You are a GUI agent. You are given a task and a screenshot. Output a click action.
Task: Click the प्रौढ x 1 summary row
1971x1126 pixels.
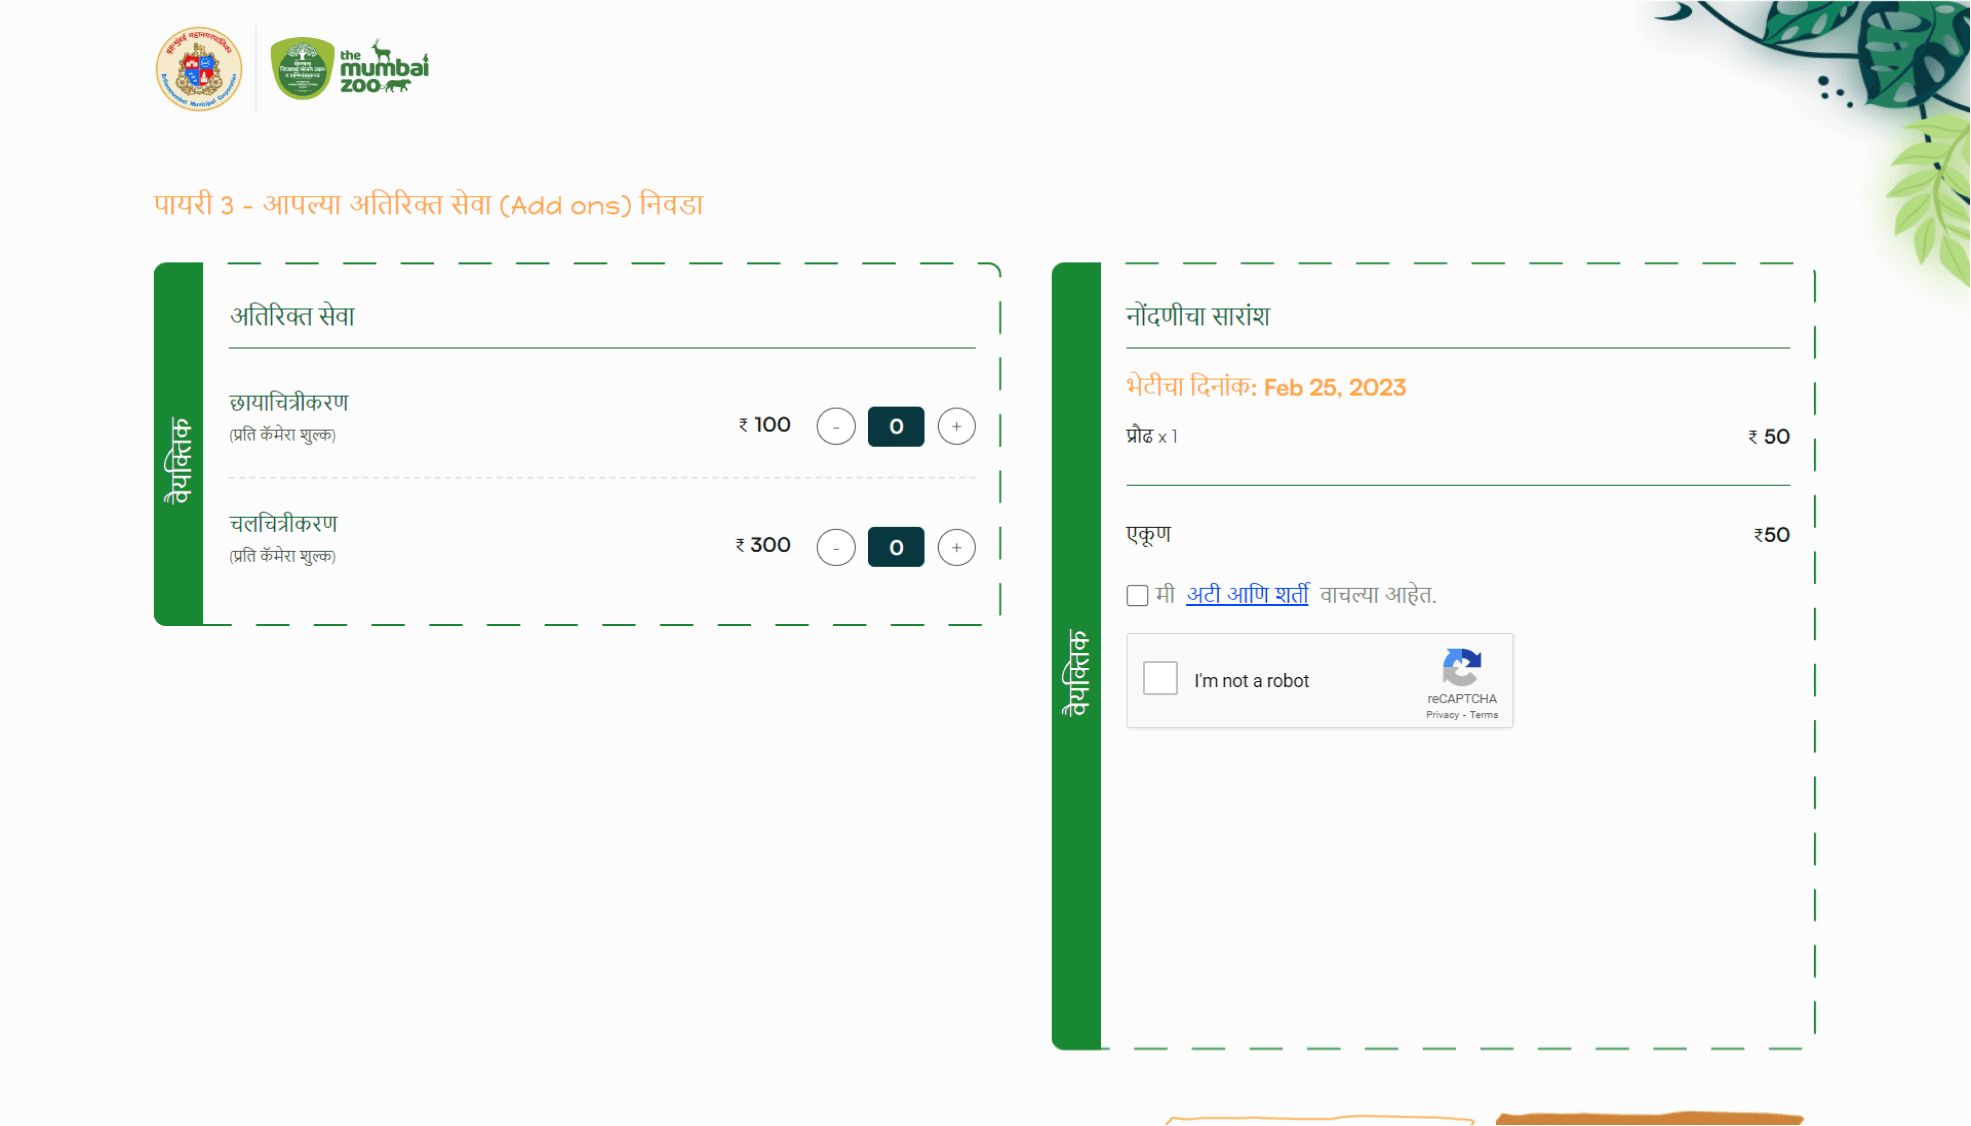(x=1152, y=437)
